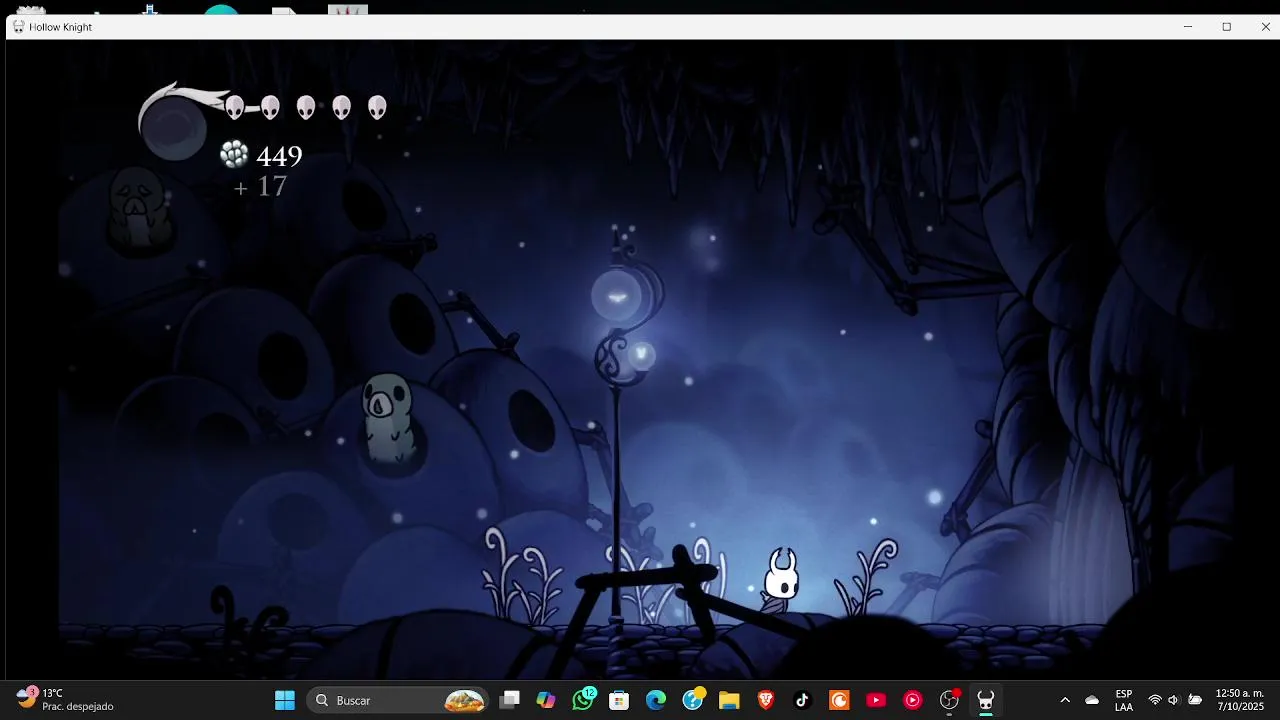Maximize the Hollow Knight window
Screen dimensions: 1280x720
point(1227,27)
